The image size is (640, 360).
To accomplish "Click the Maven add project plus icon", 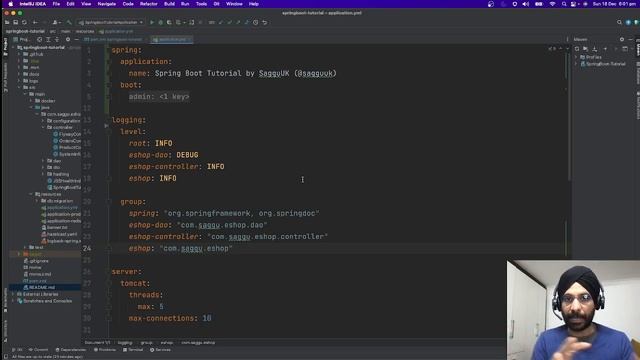I will pos(605,49).
